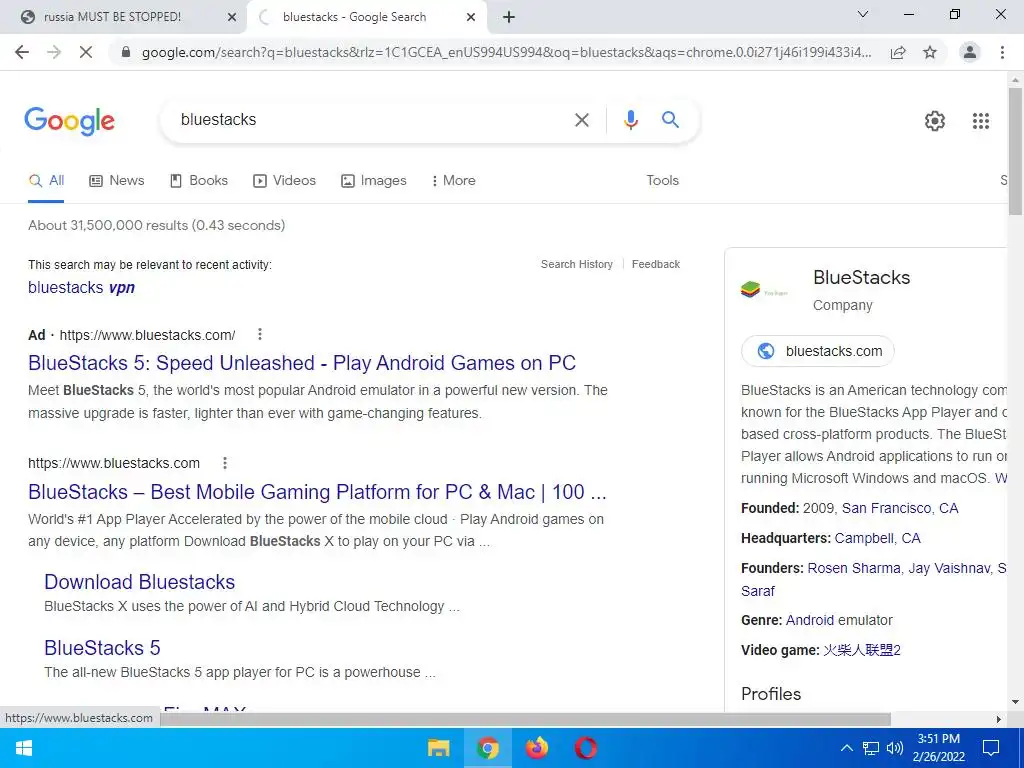The width and height of the screenshot is (1024, 768).
Task: Click the URL address bar
Action: pyautogui.click(x=506, y=52)
